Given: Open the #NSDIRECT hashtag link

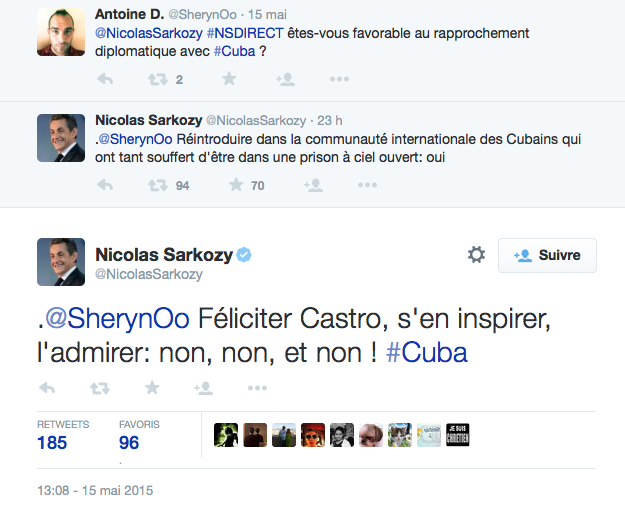Looking at the screenshot, I should [x=244, y=33].
